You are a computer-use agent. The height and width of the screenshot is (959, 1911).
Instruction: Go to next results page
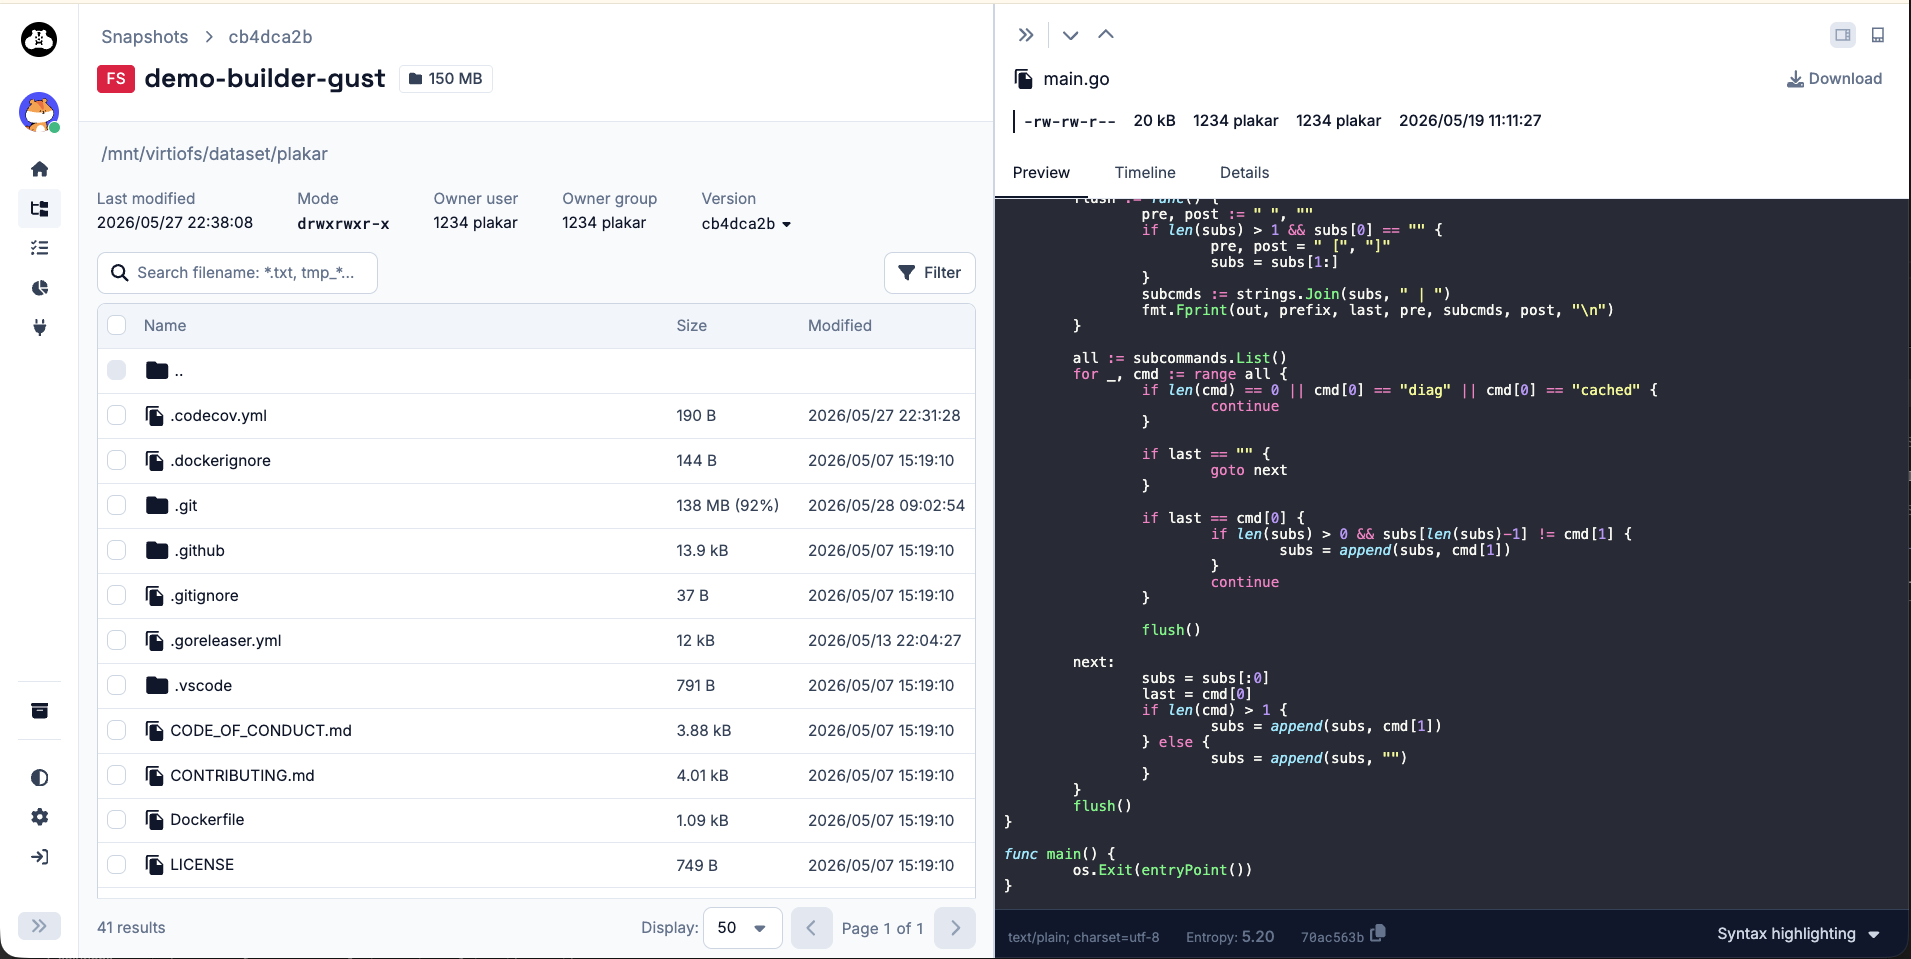click(x=955, y=928)
